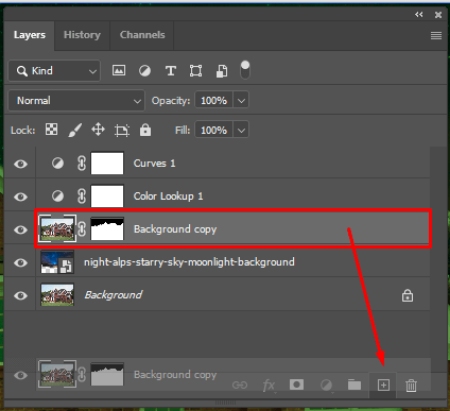
Task: Hide the Color Lookup 1 layer
Action: pos(20,197)
